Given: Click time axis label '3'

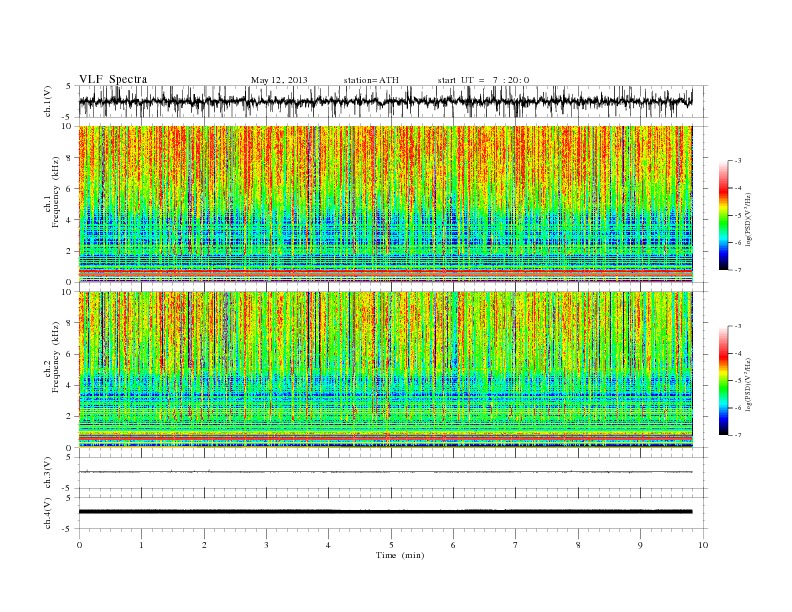Looking at the screenshot, I should coord(266,545).
